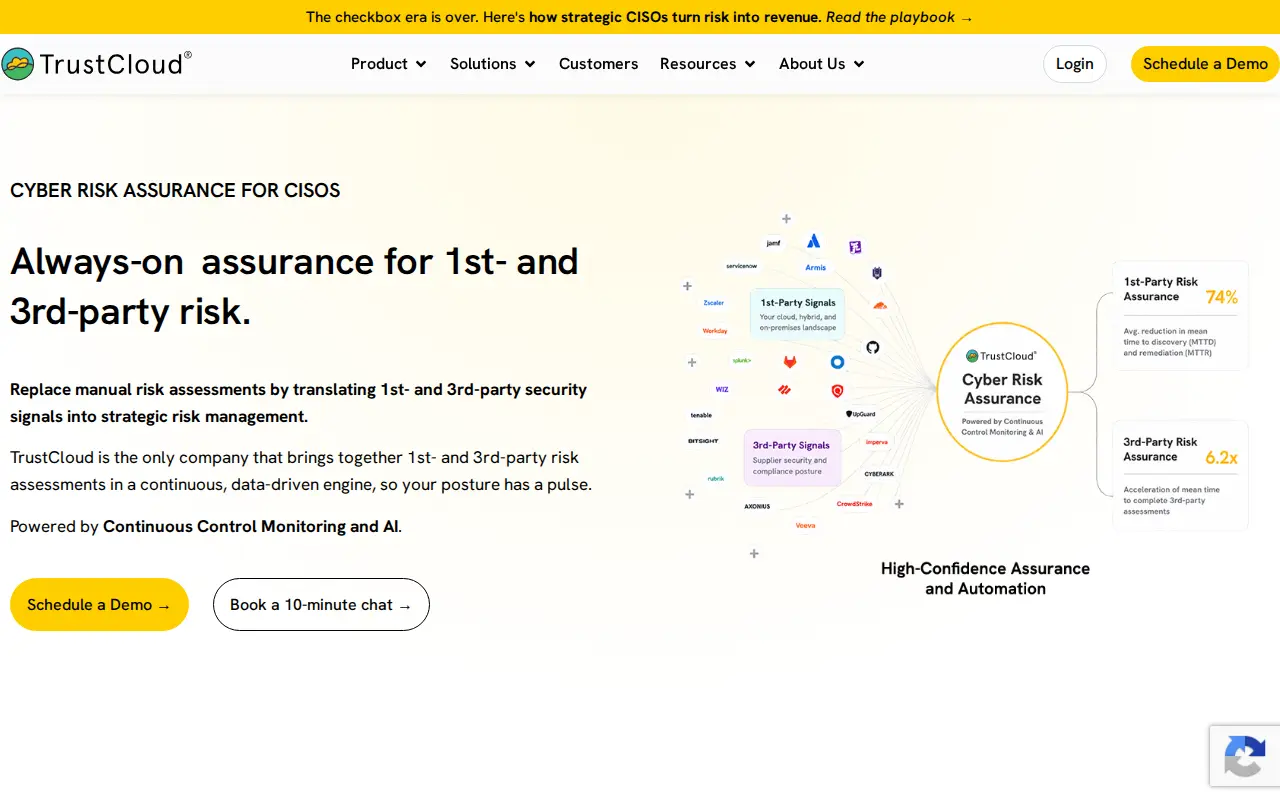The width and height of the screenshot is (1280, 800).
Task: Click the 'CYBERARK' label in the diagram
Action: pos(879,474)
